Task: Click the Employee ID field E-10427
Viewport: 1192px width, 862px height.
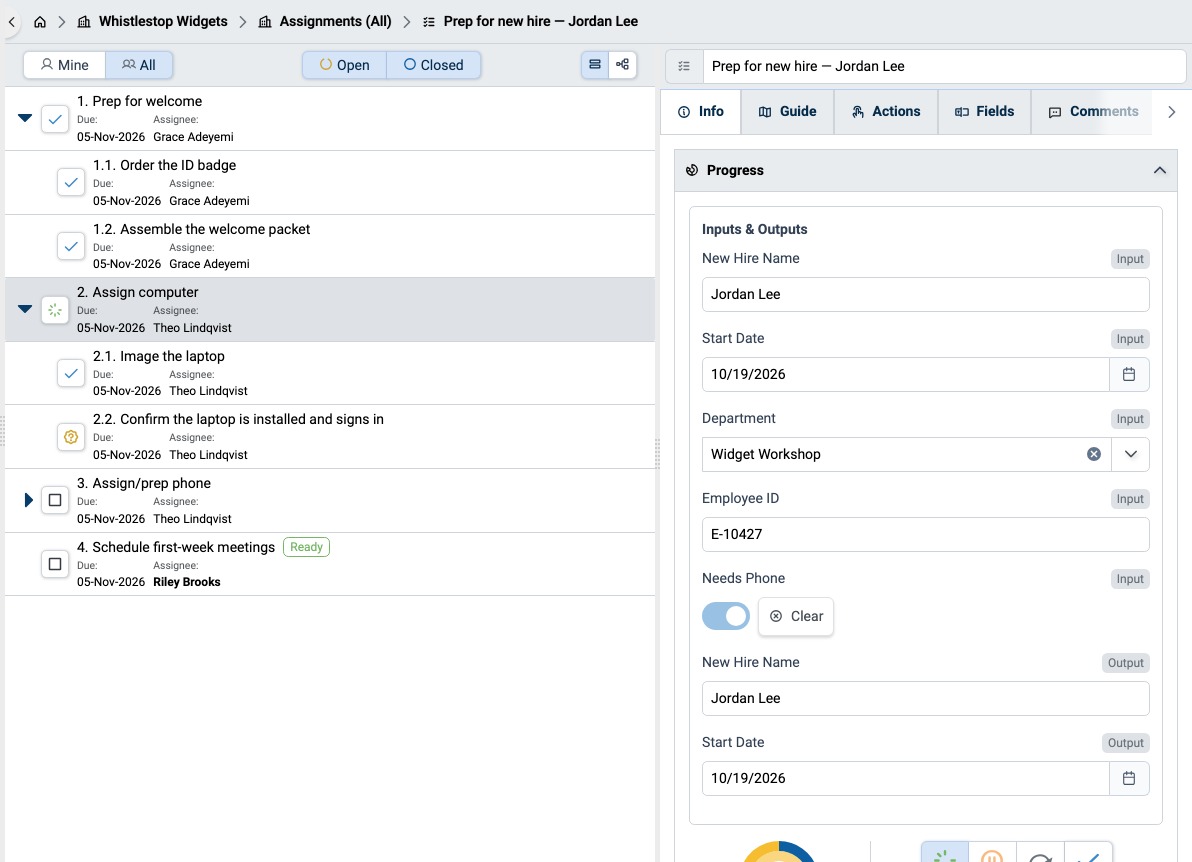Action: (x=925, y=534)
